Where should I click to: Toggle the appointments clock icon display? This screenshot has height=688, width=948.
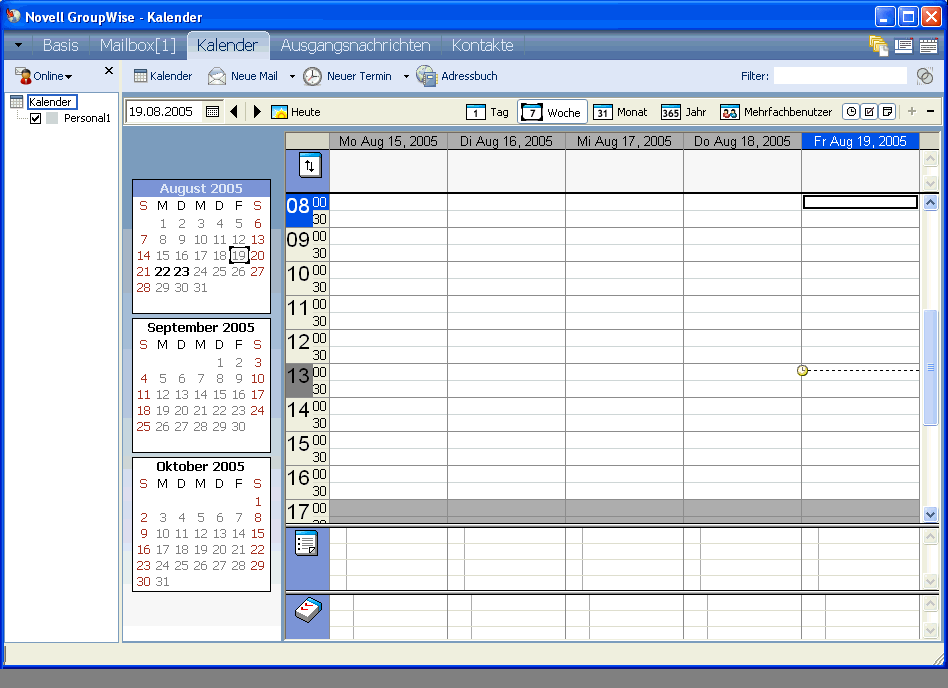(851, 111)
